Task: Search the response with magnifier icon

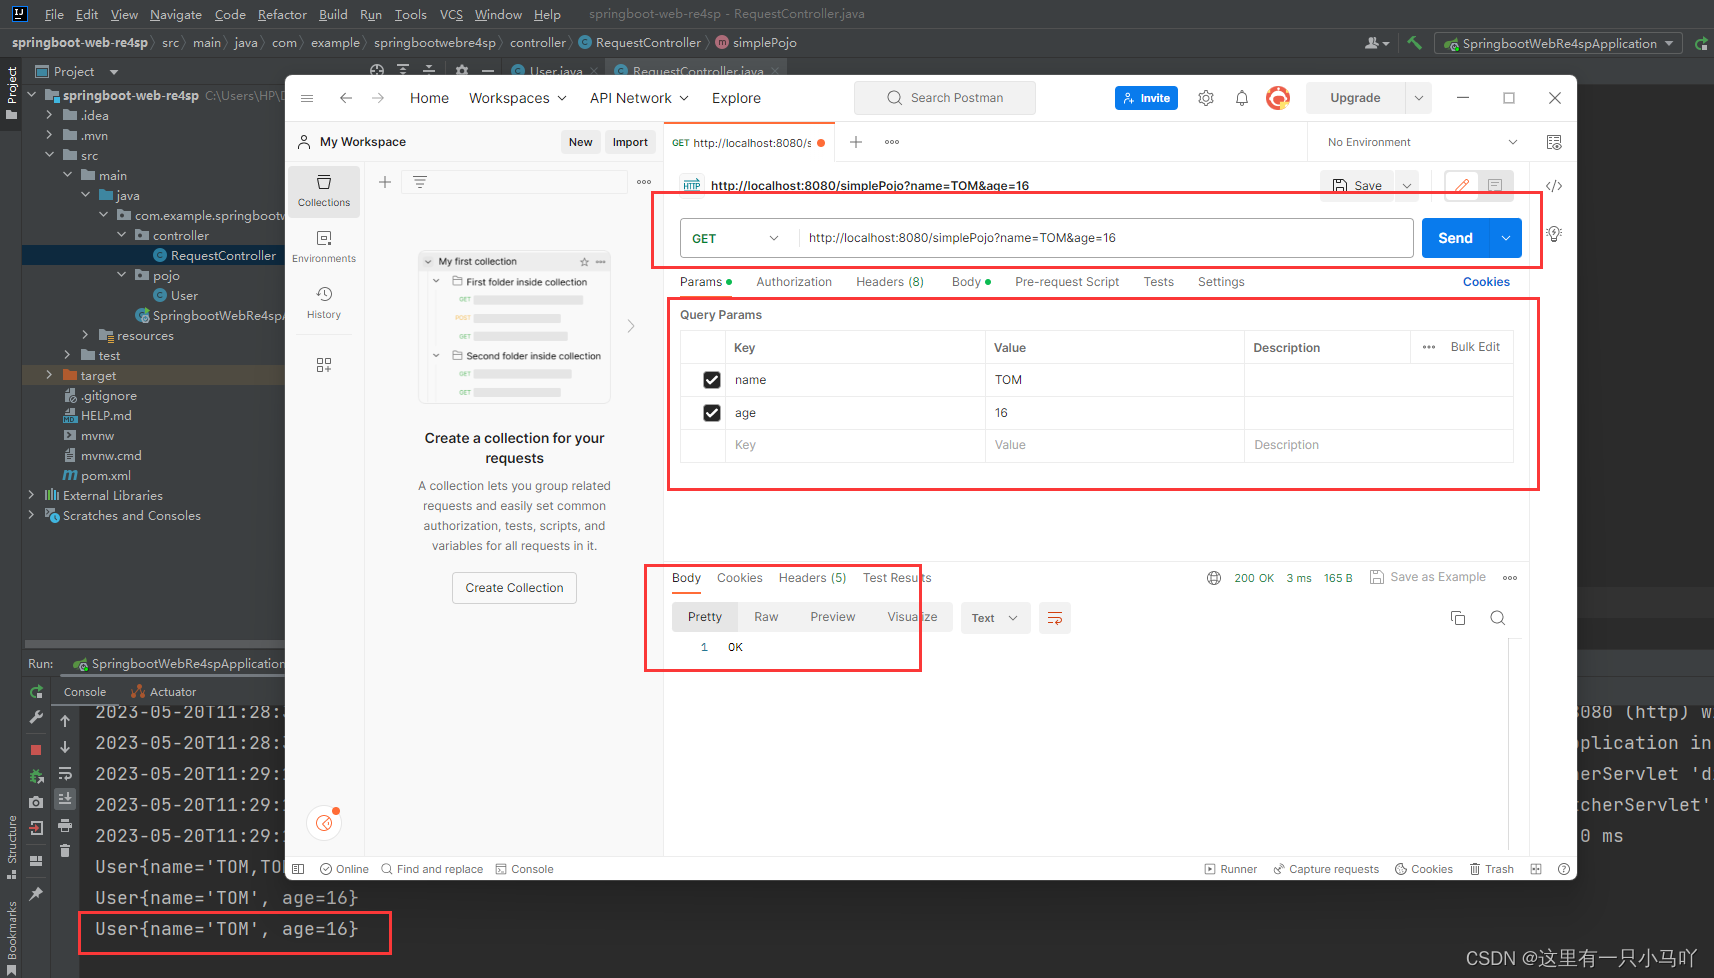Action: pos(1498,618)
